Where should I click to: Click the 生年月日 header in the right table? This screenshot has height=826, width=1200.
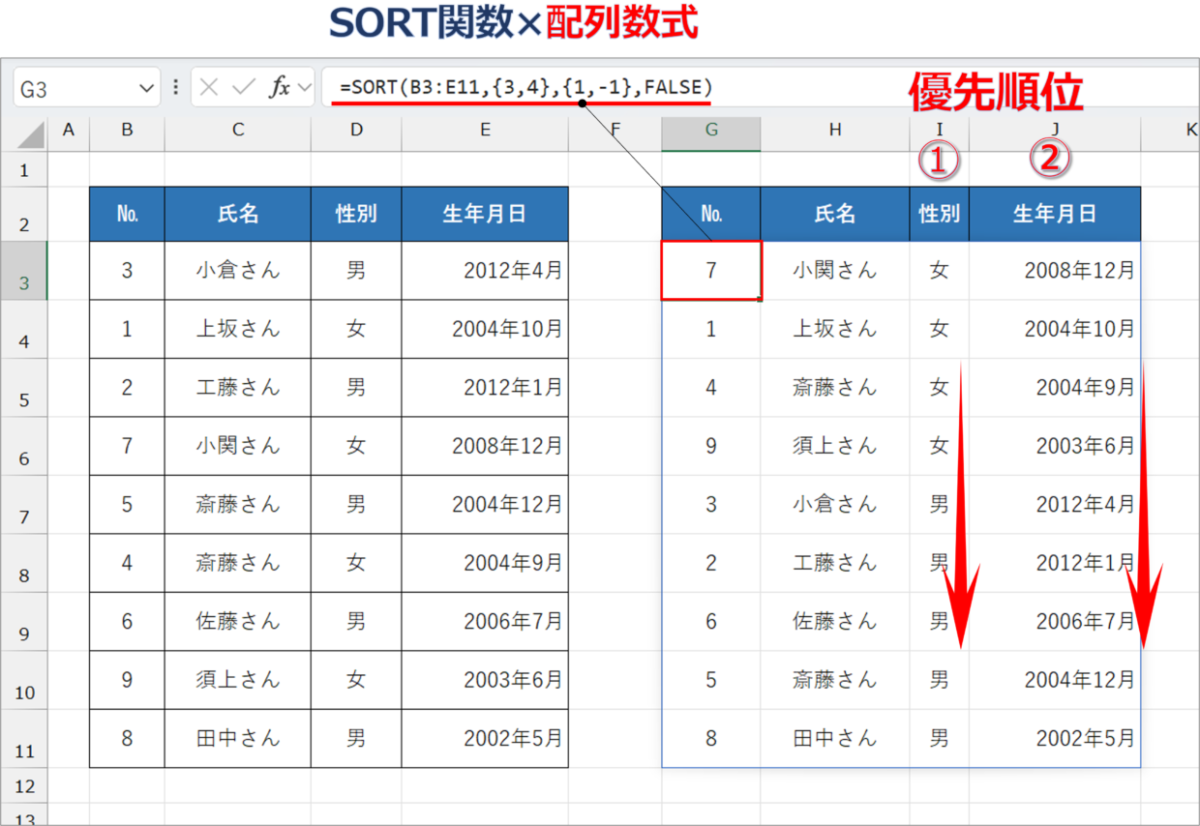[1055, 213]
